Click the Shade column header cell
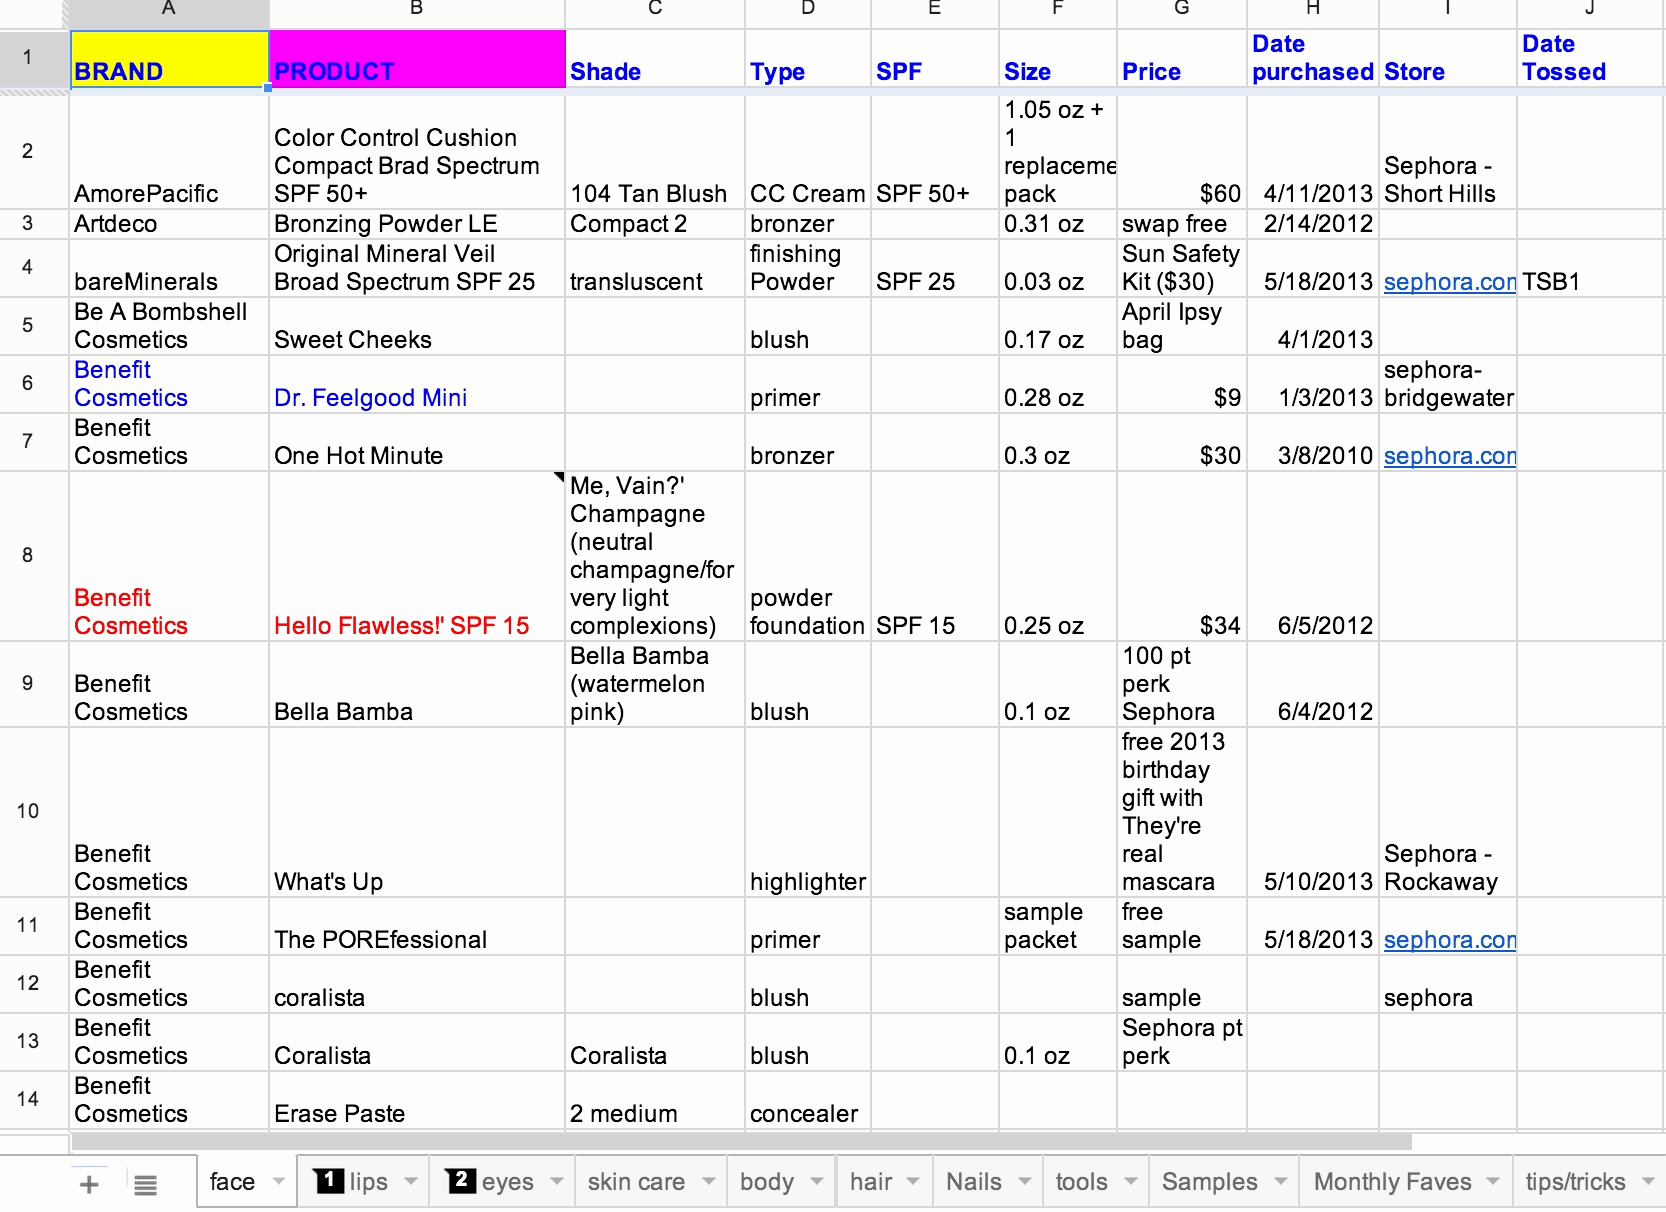Image resolution: width=1666 pixels, height=1212 pixels. (x=655, y=59)
